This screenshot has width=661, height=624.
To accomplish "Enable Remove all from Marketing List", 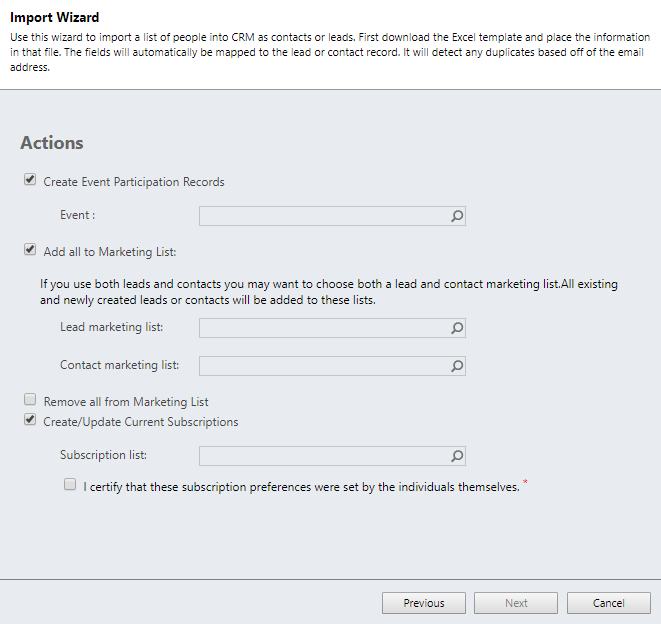I will pos(30,399).
